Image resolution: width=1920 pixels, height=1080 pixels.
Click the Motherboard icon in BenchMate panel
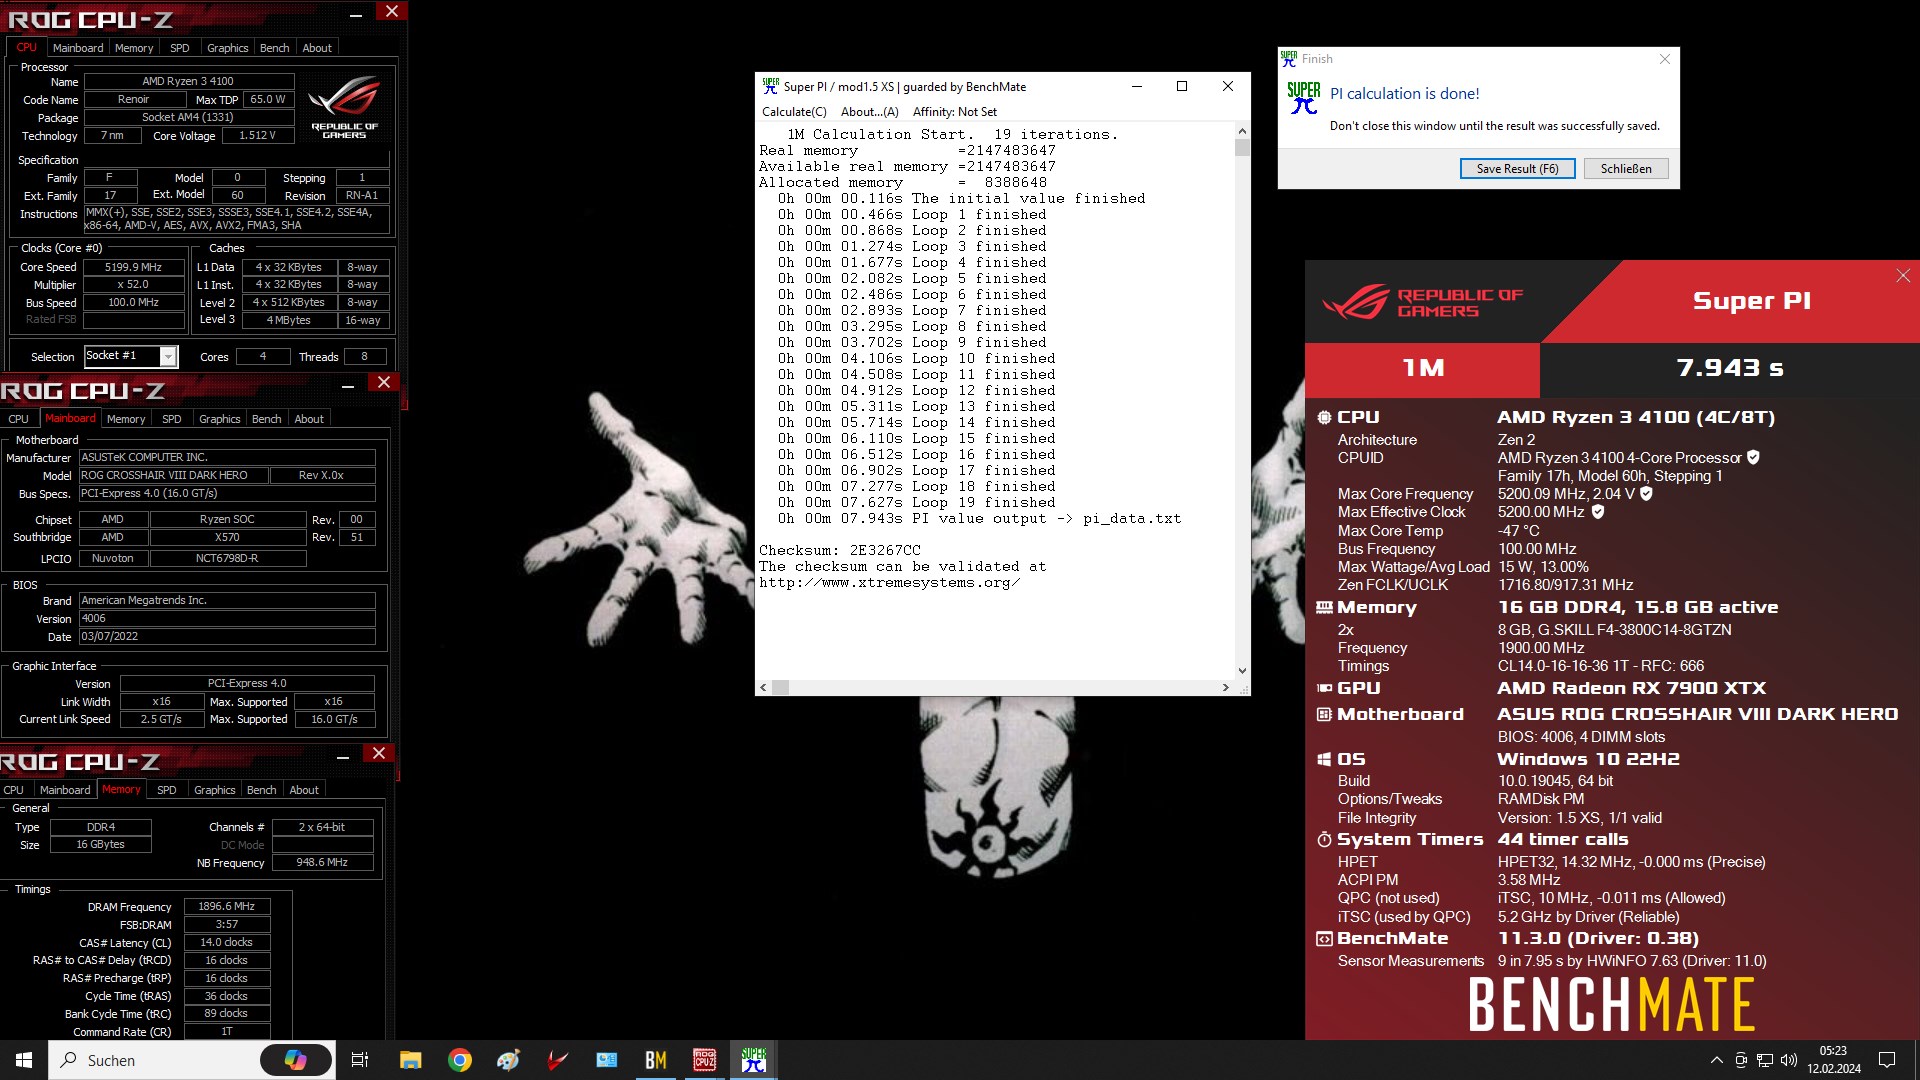(x=1324, y=714)
